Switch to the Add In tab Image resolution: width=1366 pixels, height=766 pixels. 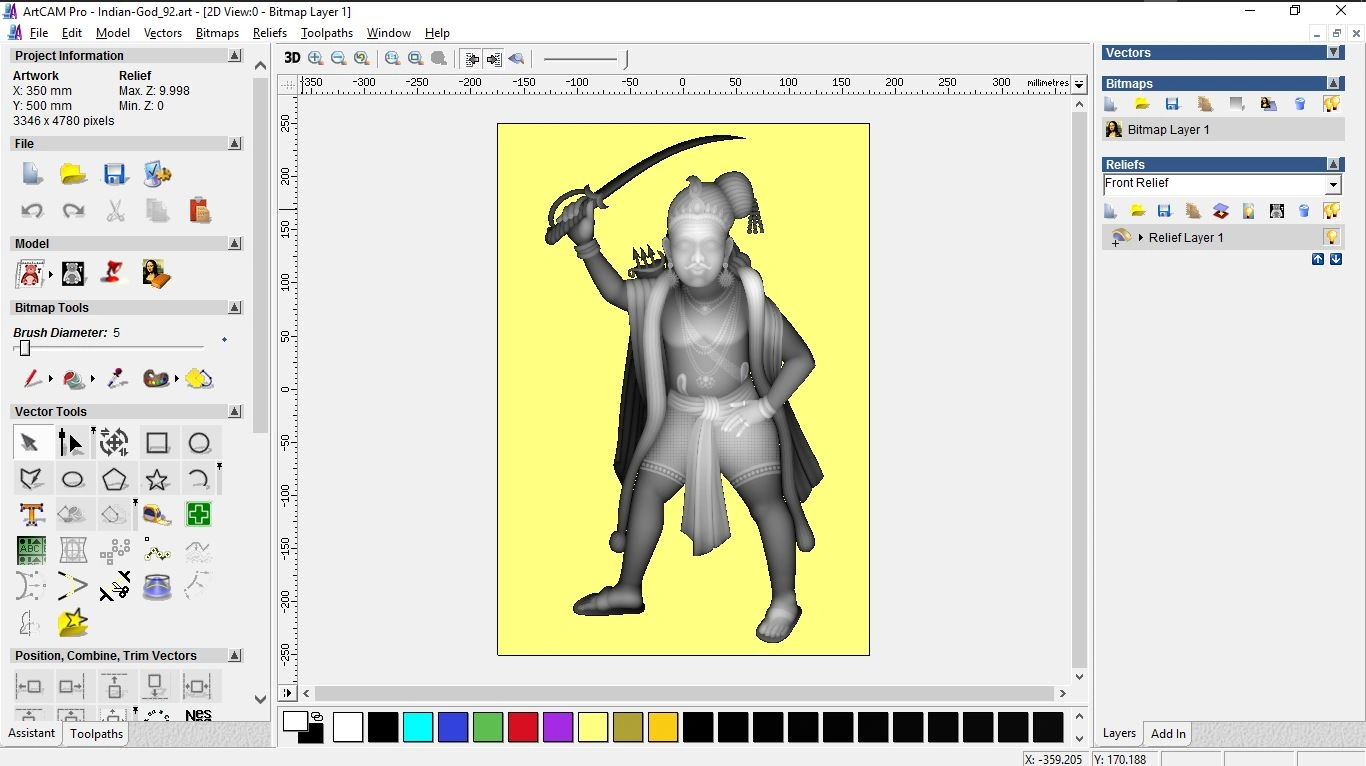tap(1167, 734)
